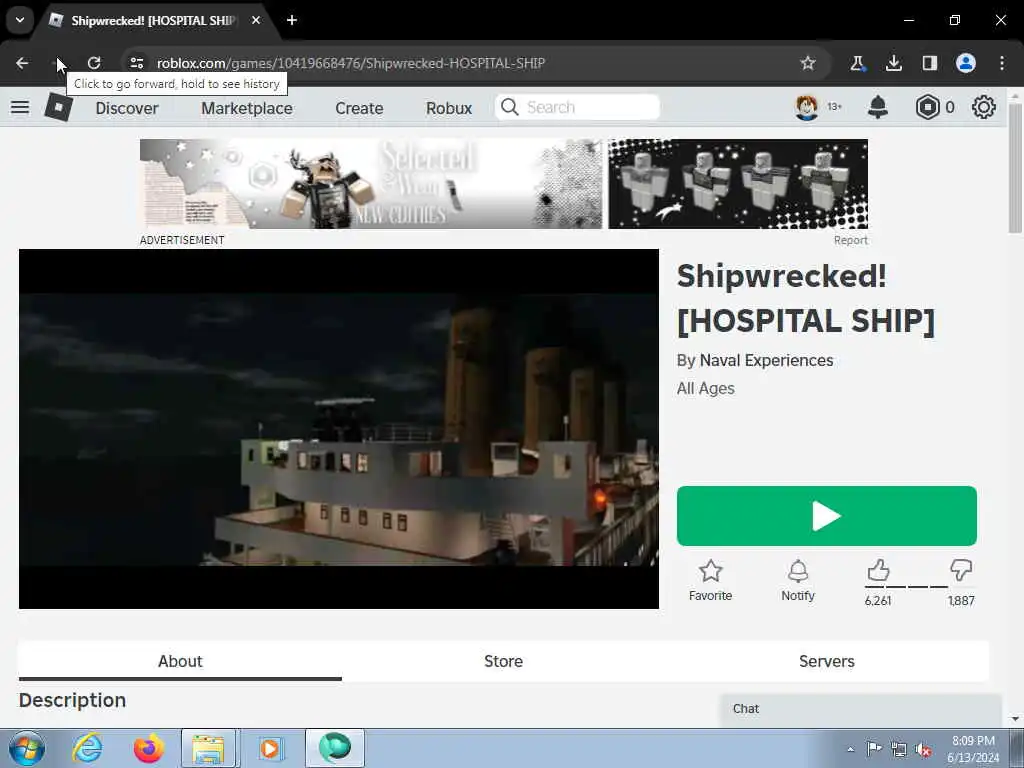The height and width of the screenshot is (768, 1024).
Task: Click the clothing advertisement banner
Action: click(504, 184)
